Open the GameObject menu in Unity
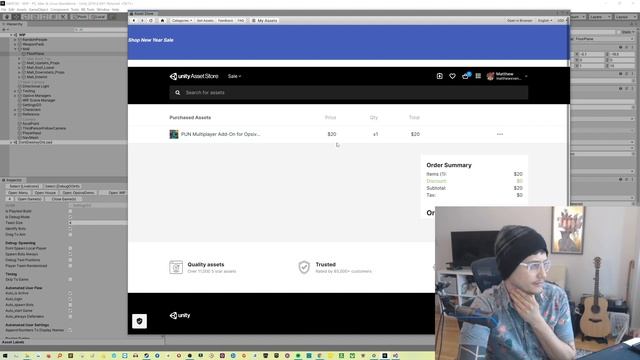640x360 pixels. pos(38,9)
